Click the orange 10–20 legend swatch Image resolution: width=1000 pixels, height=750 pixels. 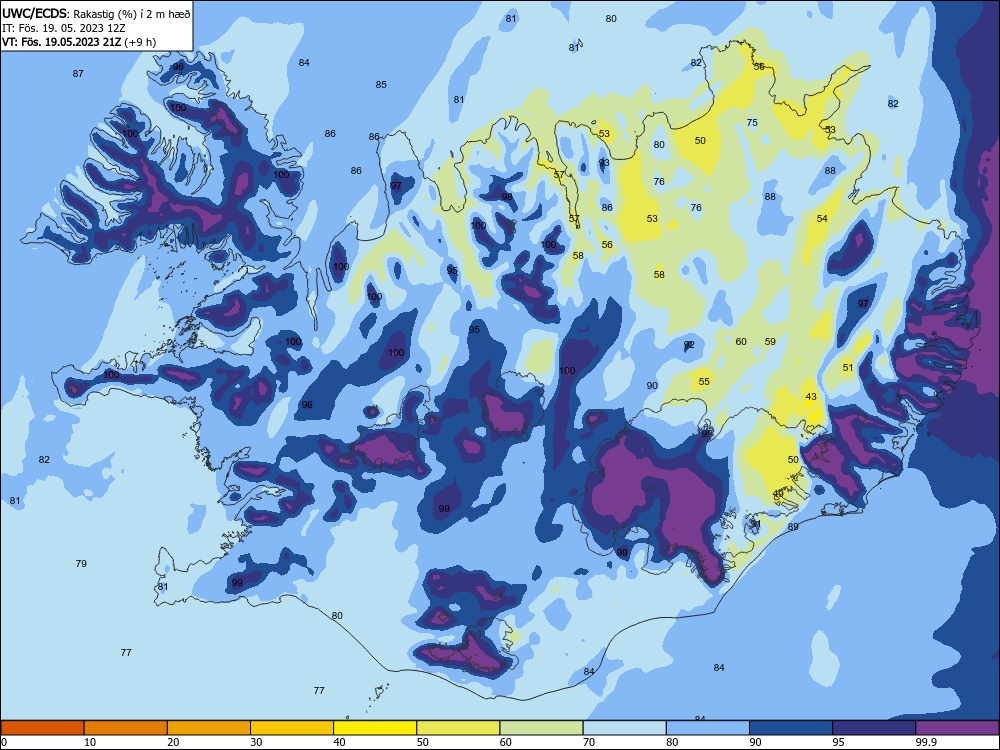126,728
